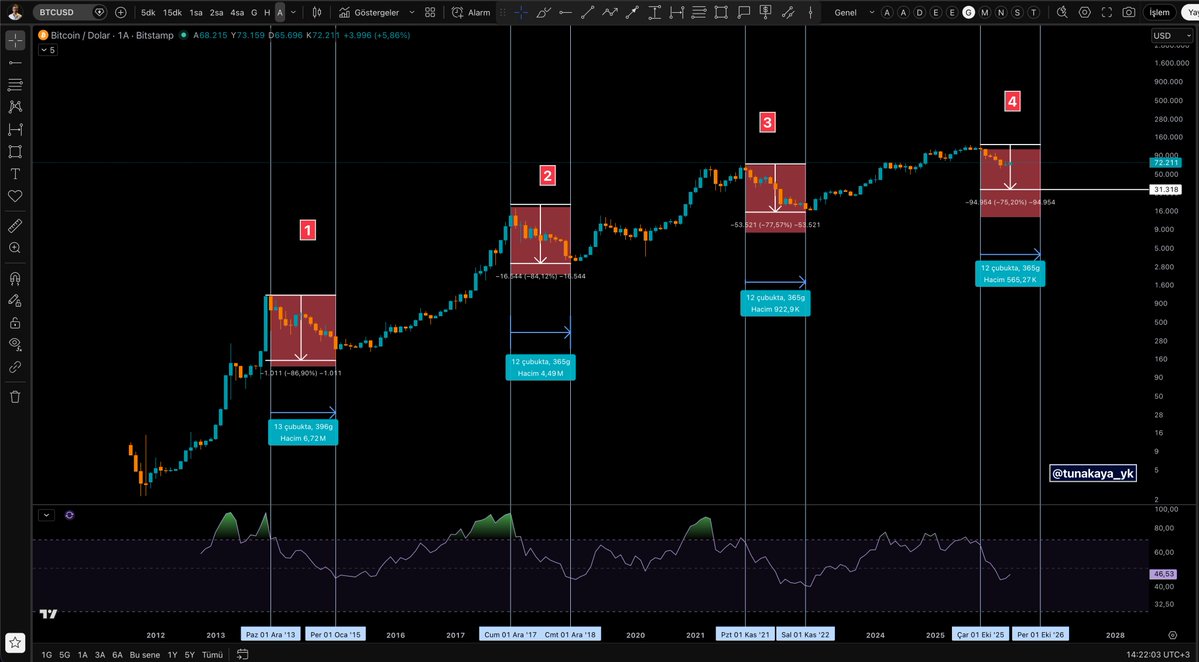This screenshot has width=1199, height=662.
Task: Select the 15dk timeframe
Action: pyautogui.click(x=172, y=12)
